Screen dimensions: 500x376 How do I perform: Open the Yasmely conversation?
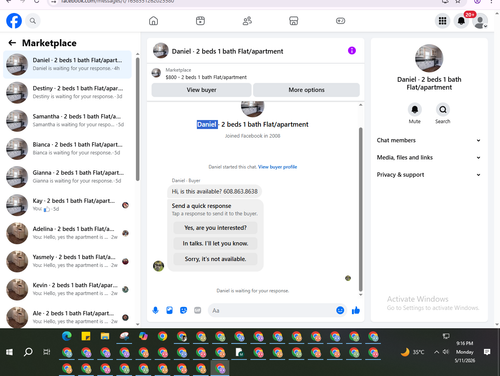click(67, 261)
